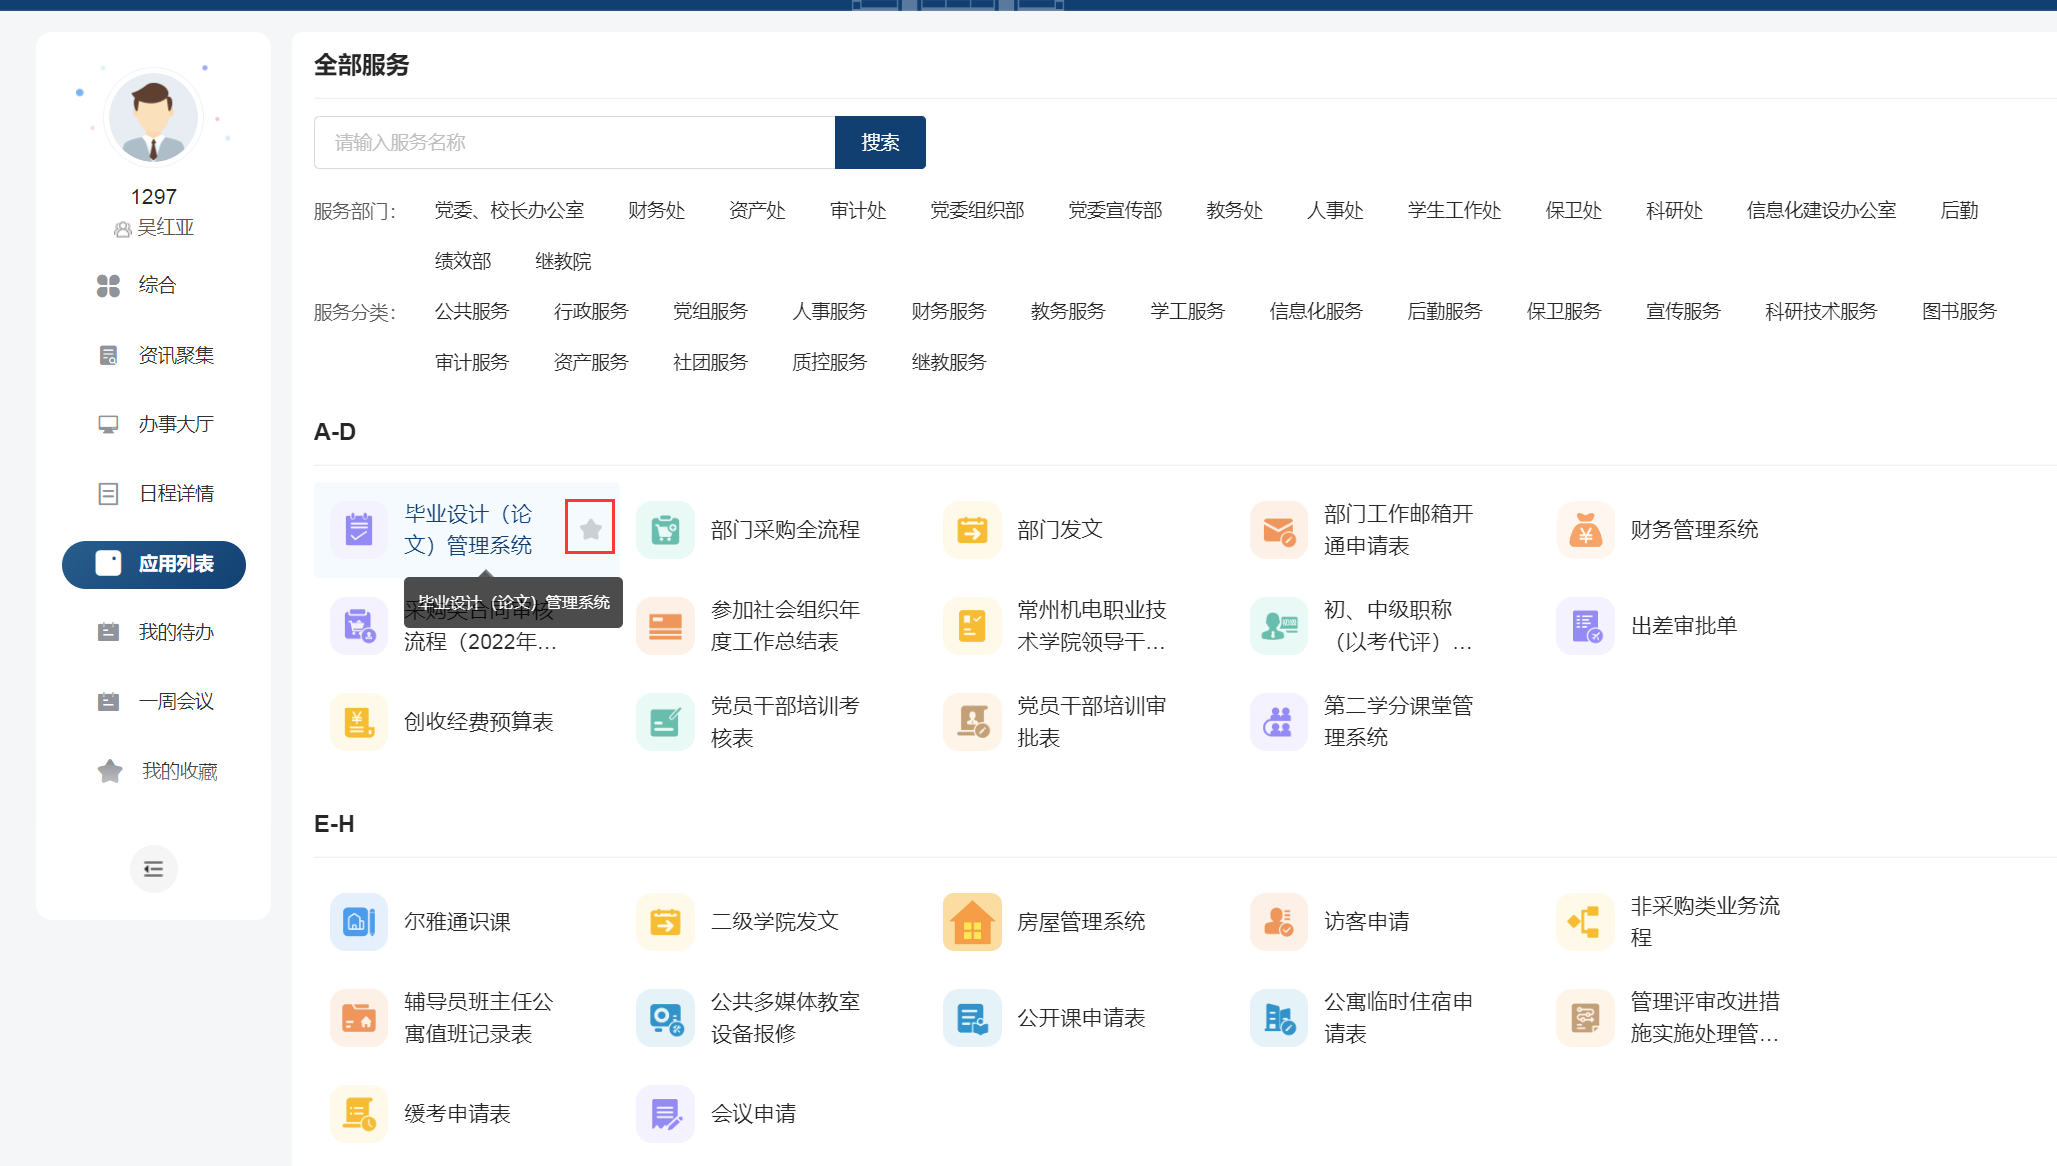Filter by 财务处 department
This screenshot has width=2057, height=1166.
click(x=656, y=210)
